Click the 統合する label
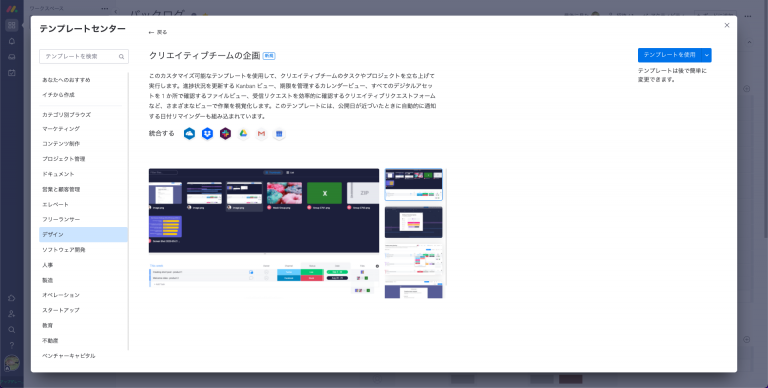Image resolution: width=768 pixels, height=388 pixels. [x=162, y=133]
